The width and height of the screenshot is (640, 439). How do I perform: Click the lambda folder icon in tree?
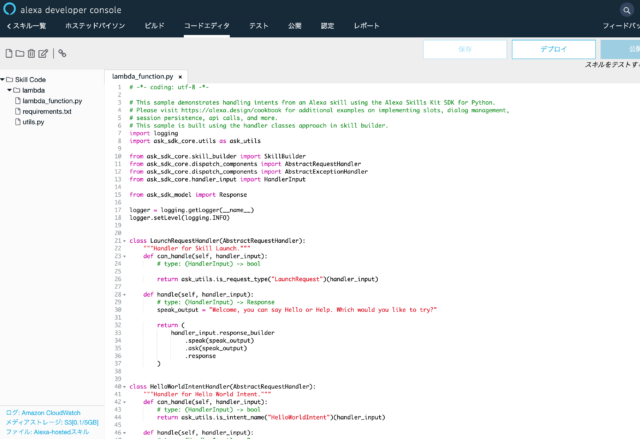(x=17, y=90)
